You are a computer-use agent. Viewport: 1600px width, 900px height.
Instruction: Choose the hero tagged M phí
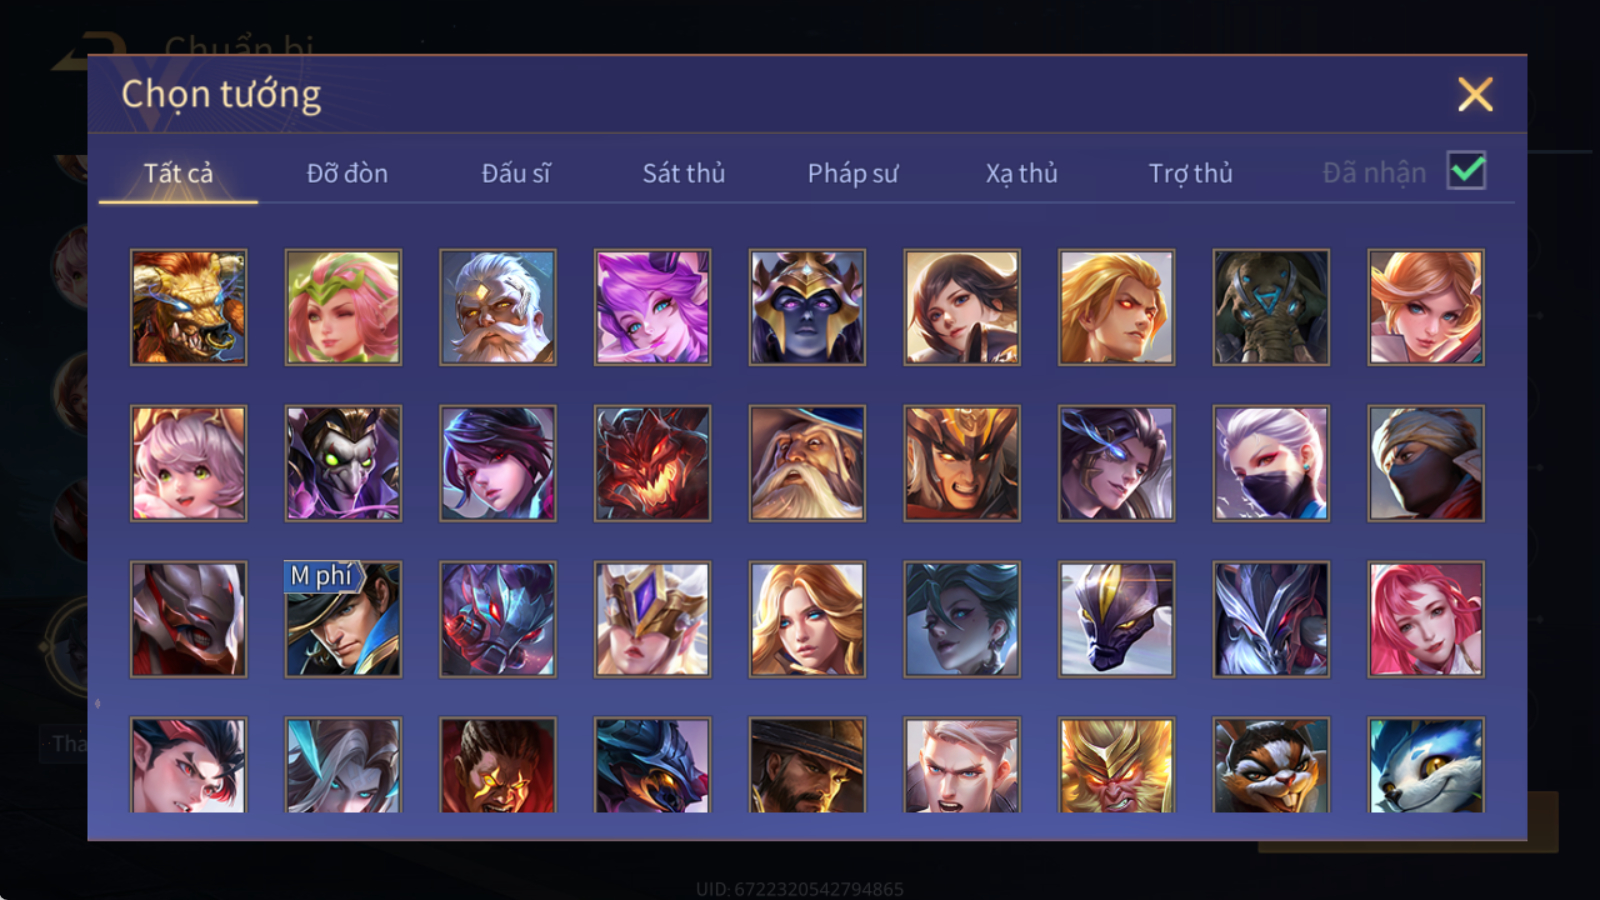click(343, 619)
